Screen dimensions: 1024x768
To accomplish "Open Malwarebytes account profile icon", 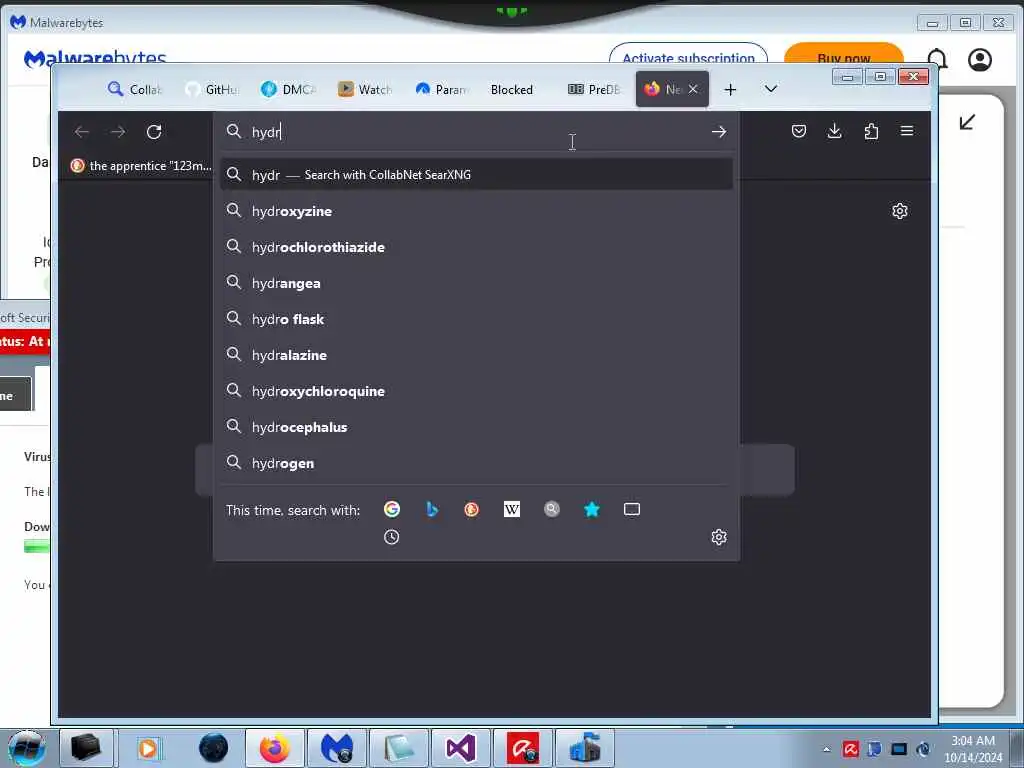I will click(x=980, y=59).
